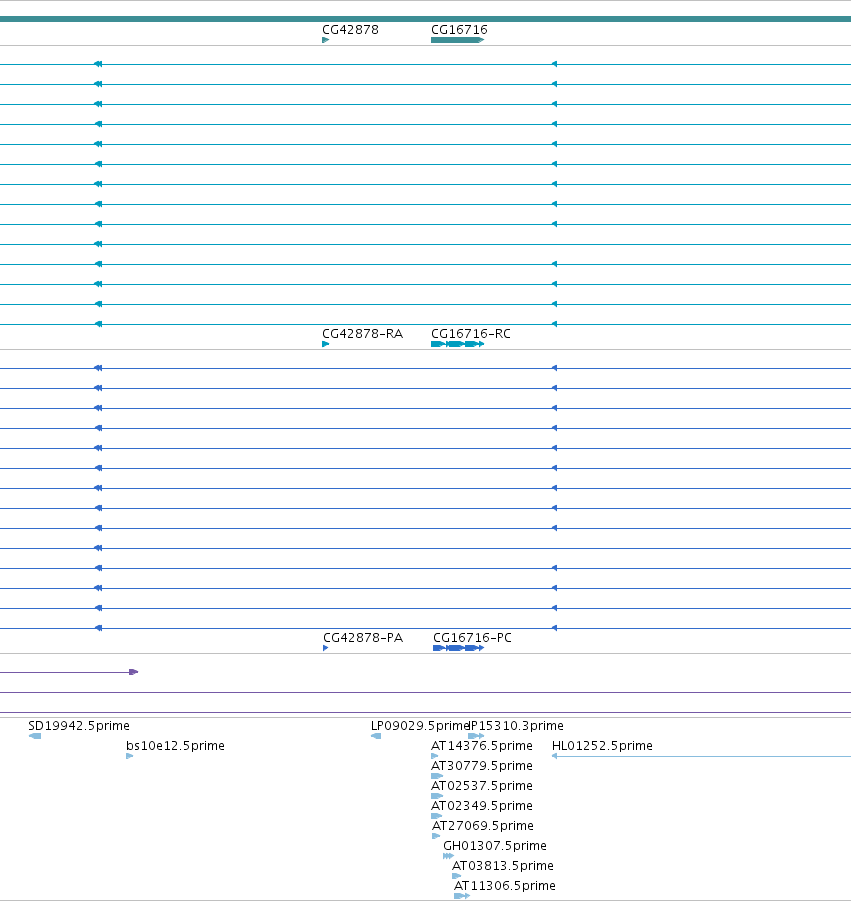Screen dimensions: 851x901
Task: Click the AT14376.5prime arrow glyph
Action: 435,756
